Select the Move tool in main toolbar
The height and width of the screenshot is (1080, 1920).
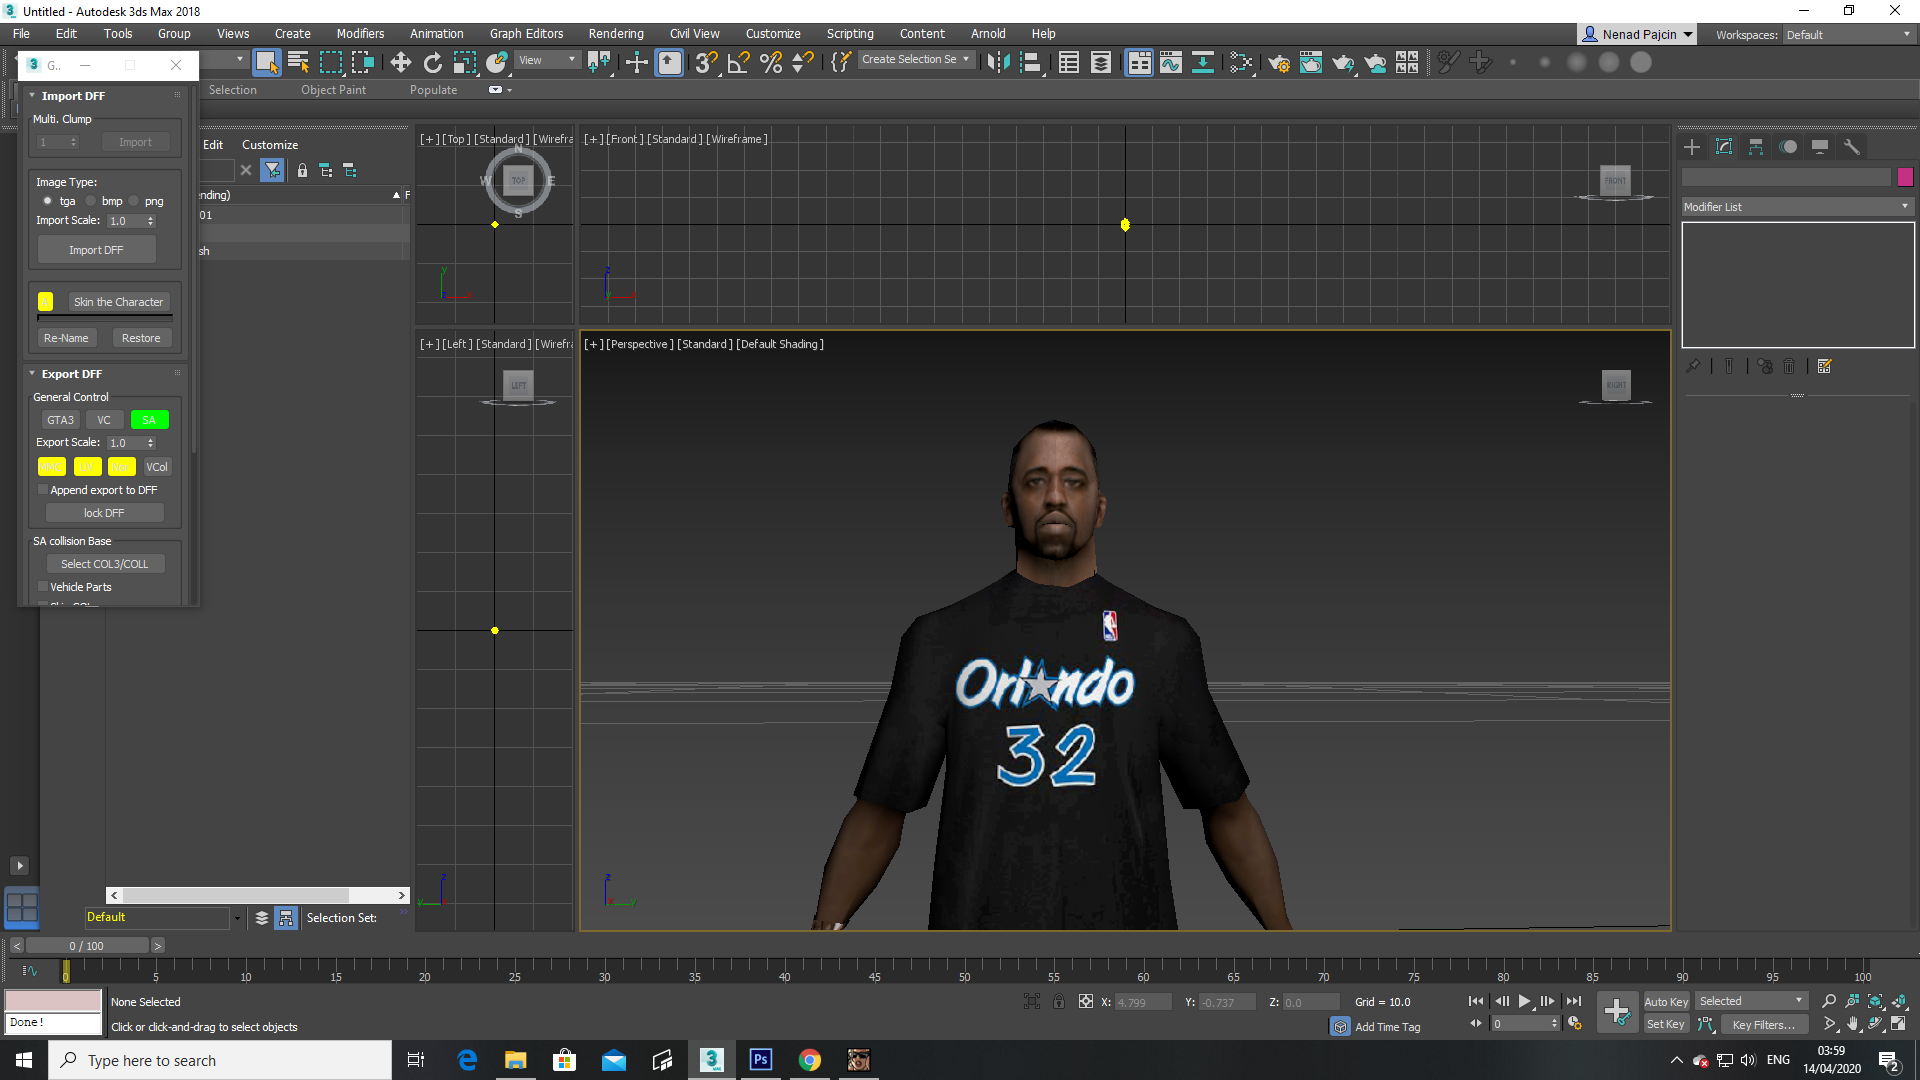400,62
